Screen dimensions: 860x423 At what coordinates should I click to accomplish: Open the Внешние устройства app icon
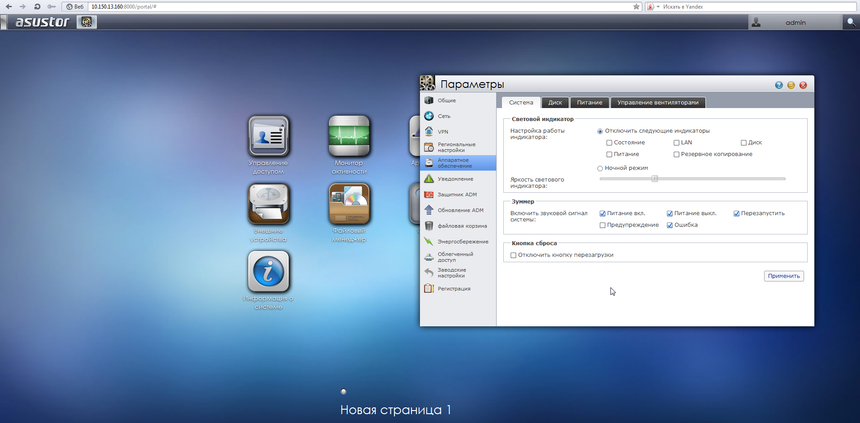pyautogui.click(x=268, y=205)
